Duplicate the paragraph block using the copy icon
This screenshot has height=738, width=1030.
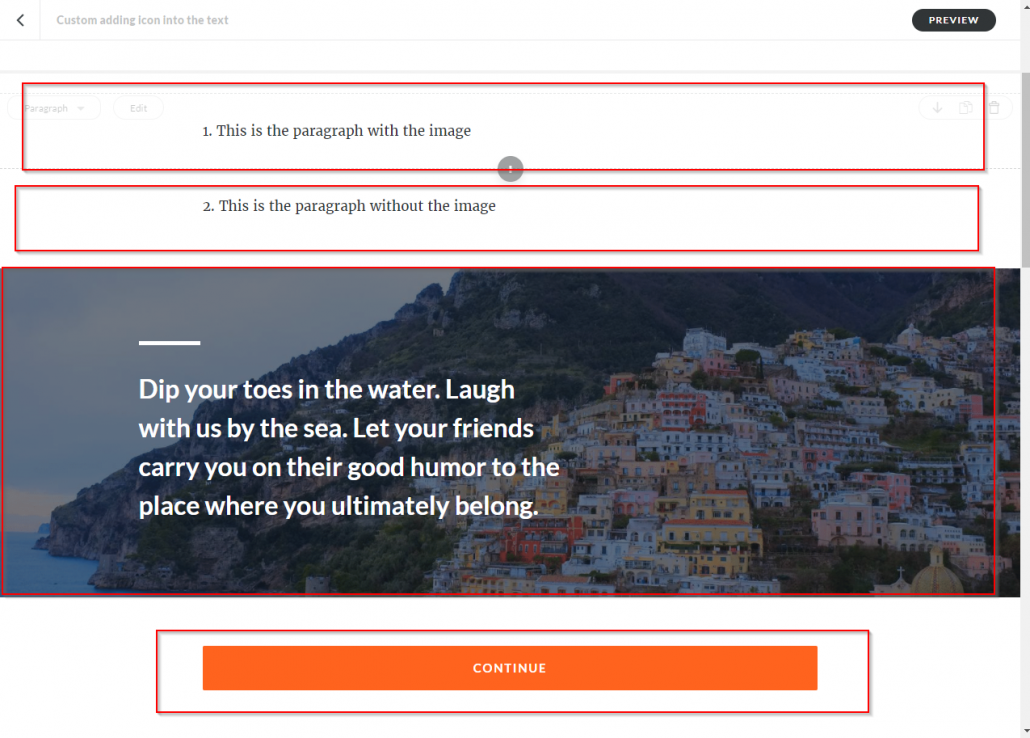[x=965, y=108]
